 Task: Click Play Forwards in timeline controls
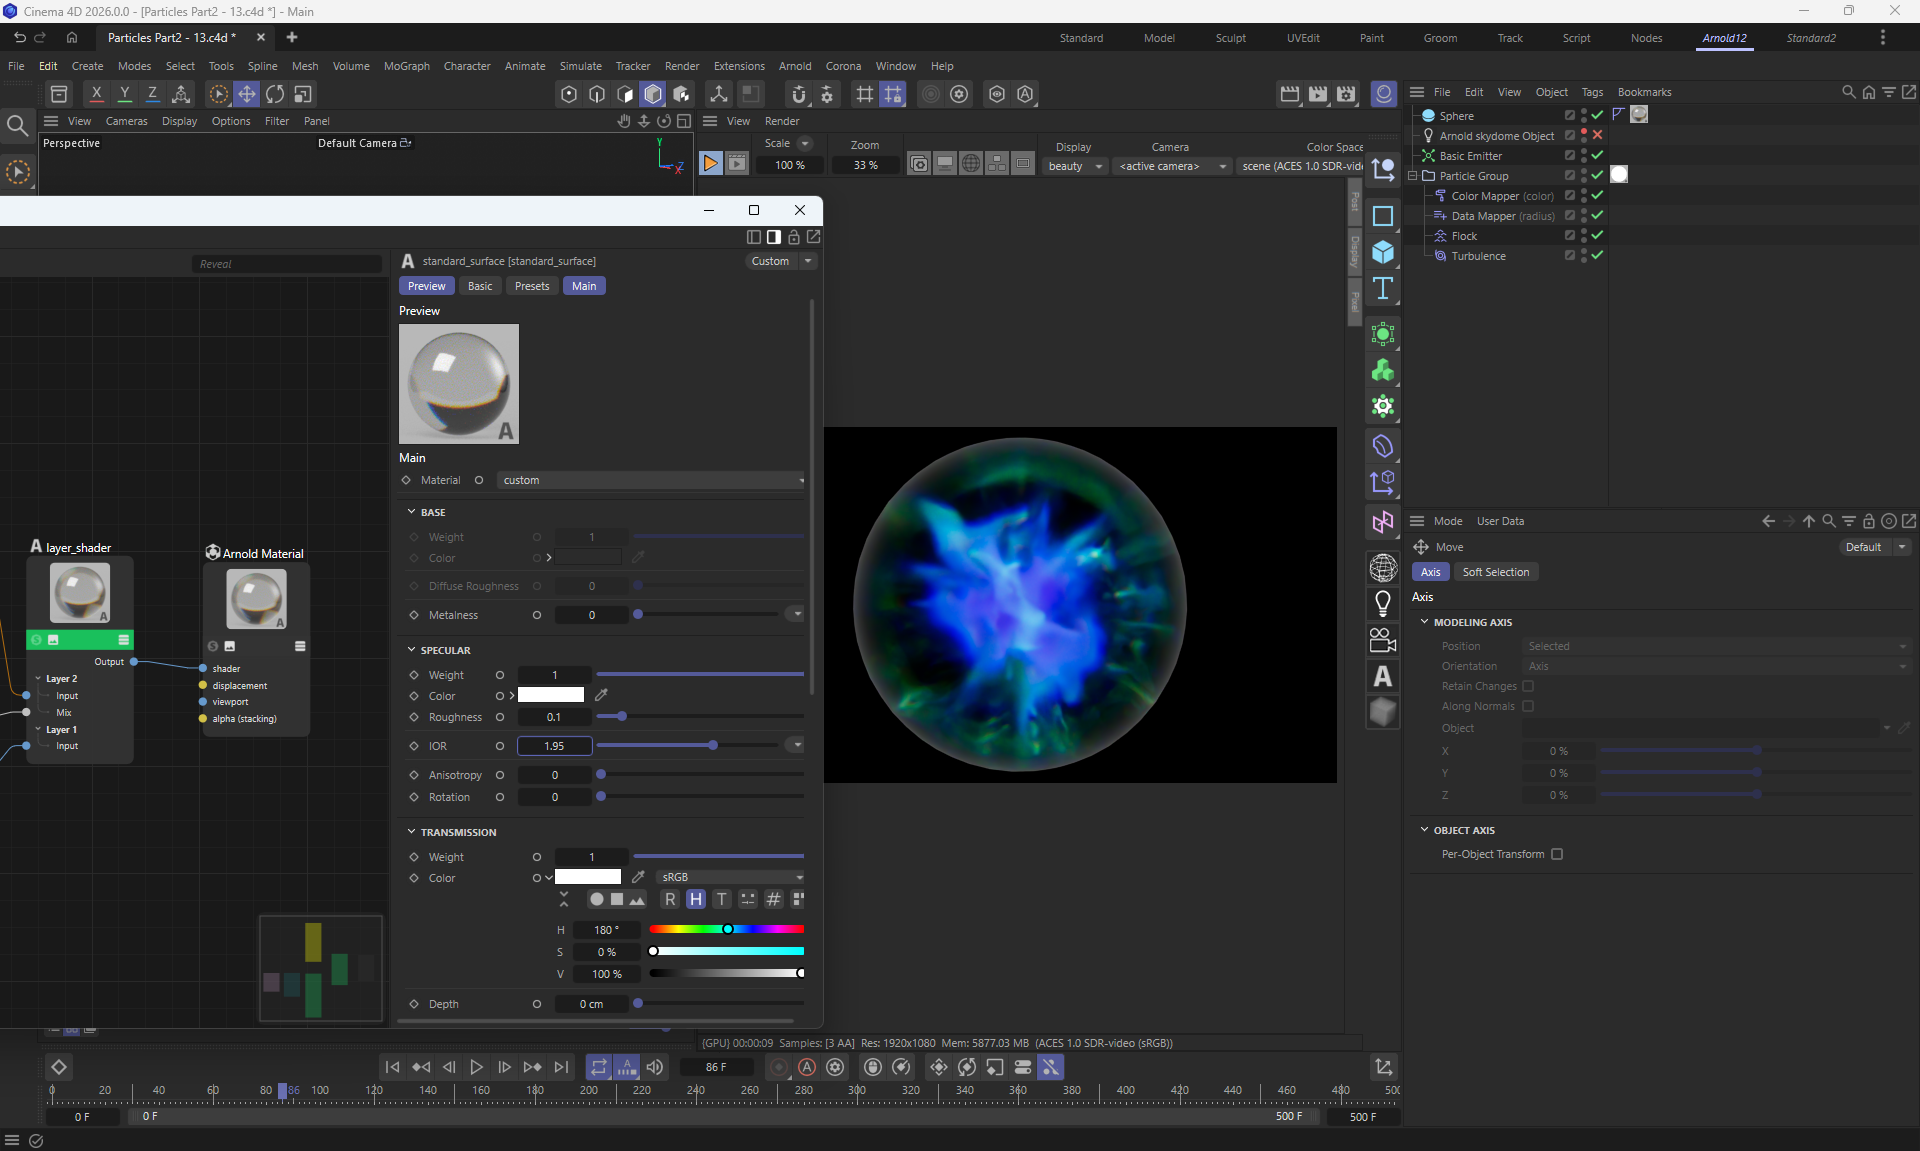(x=476, y=1067)
